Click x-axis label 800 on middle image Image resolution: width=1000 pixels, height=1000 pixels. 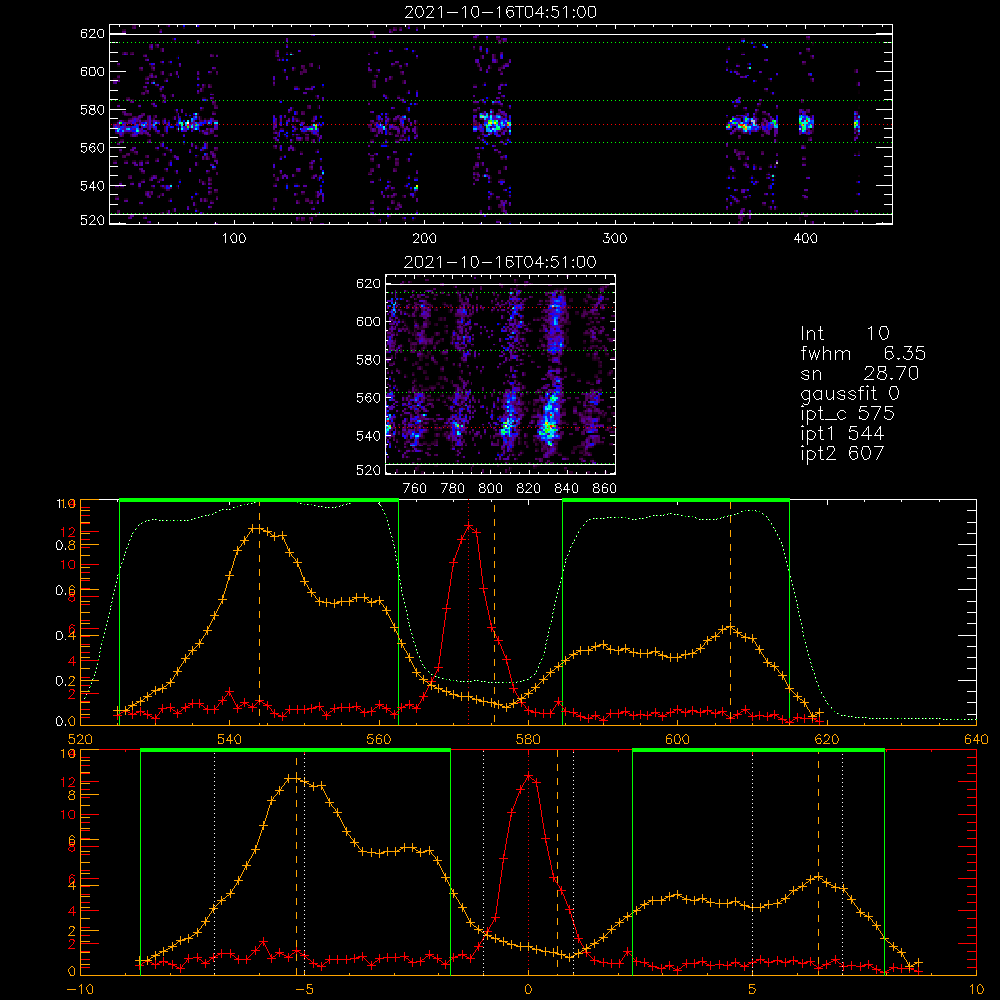tap(490, 489)
